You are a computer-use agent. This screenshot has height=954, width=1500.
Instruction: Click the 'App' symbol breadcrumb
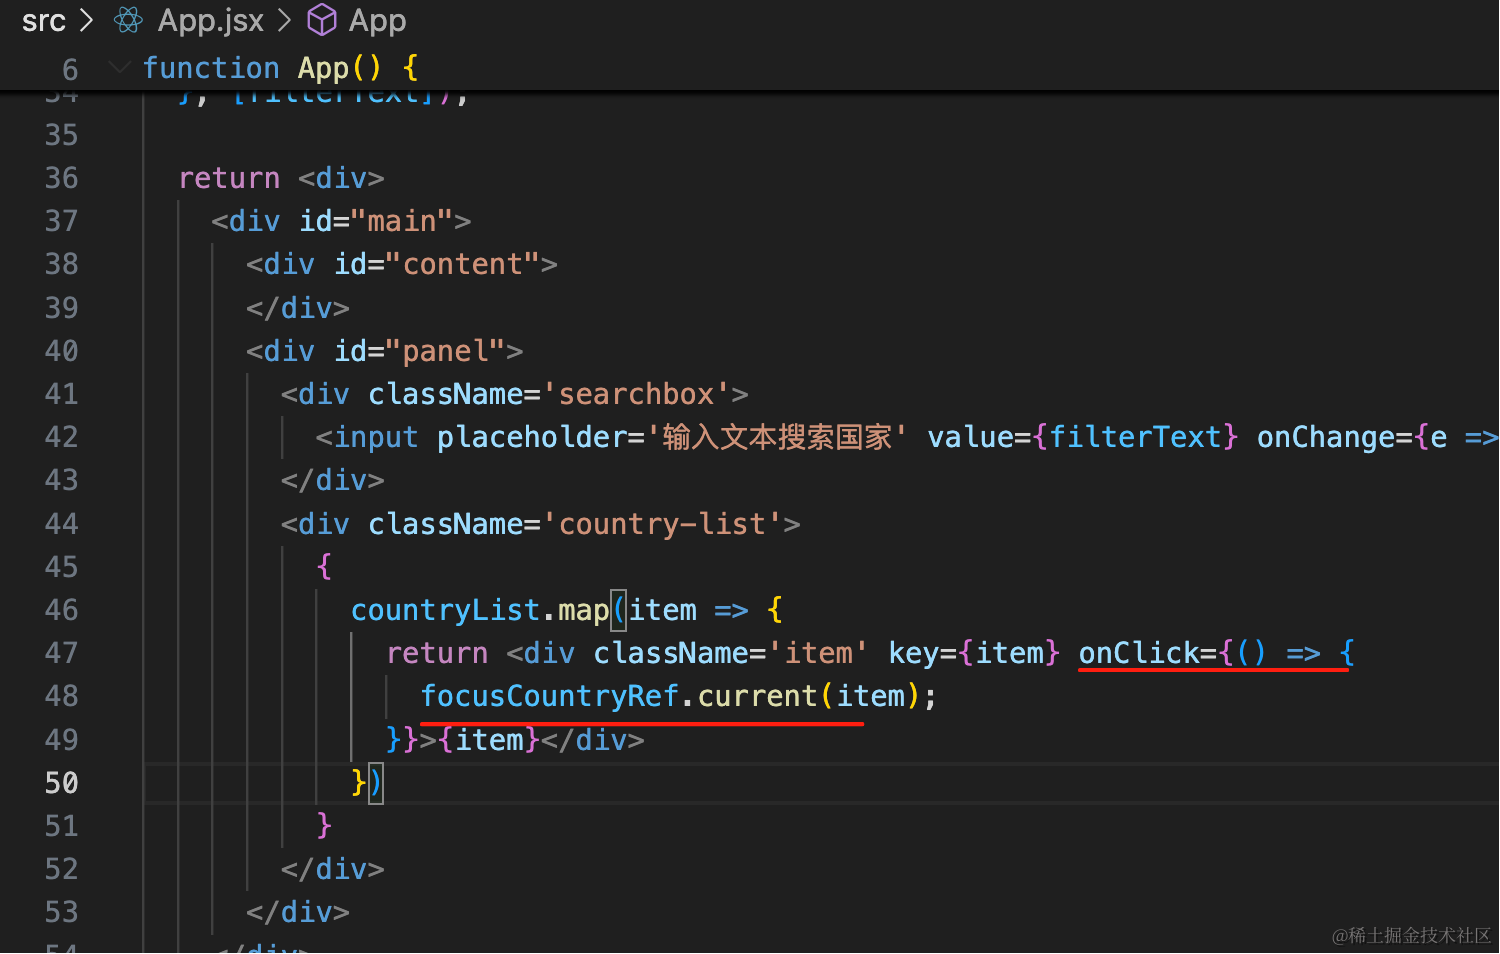(x=377, y=20)
